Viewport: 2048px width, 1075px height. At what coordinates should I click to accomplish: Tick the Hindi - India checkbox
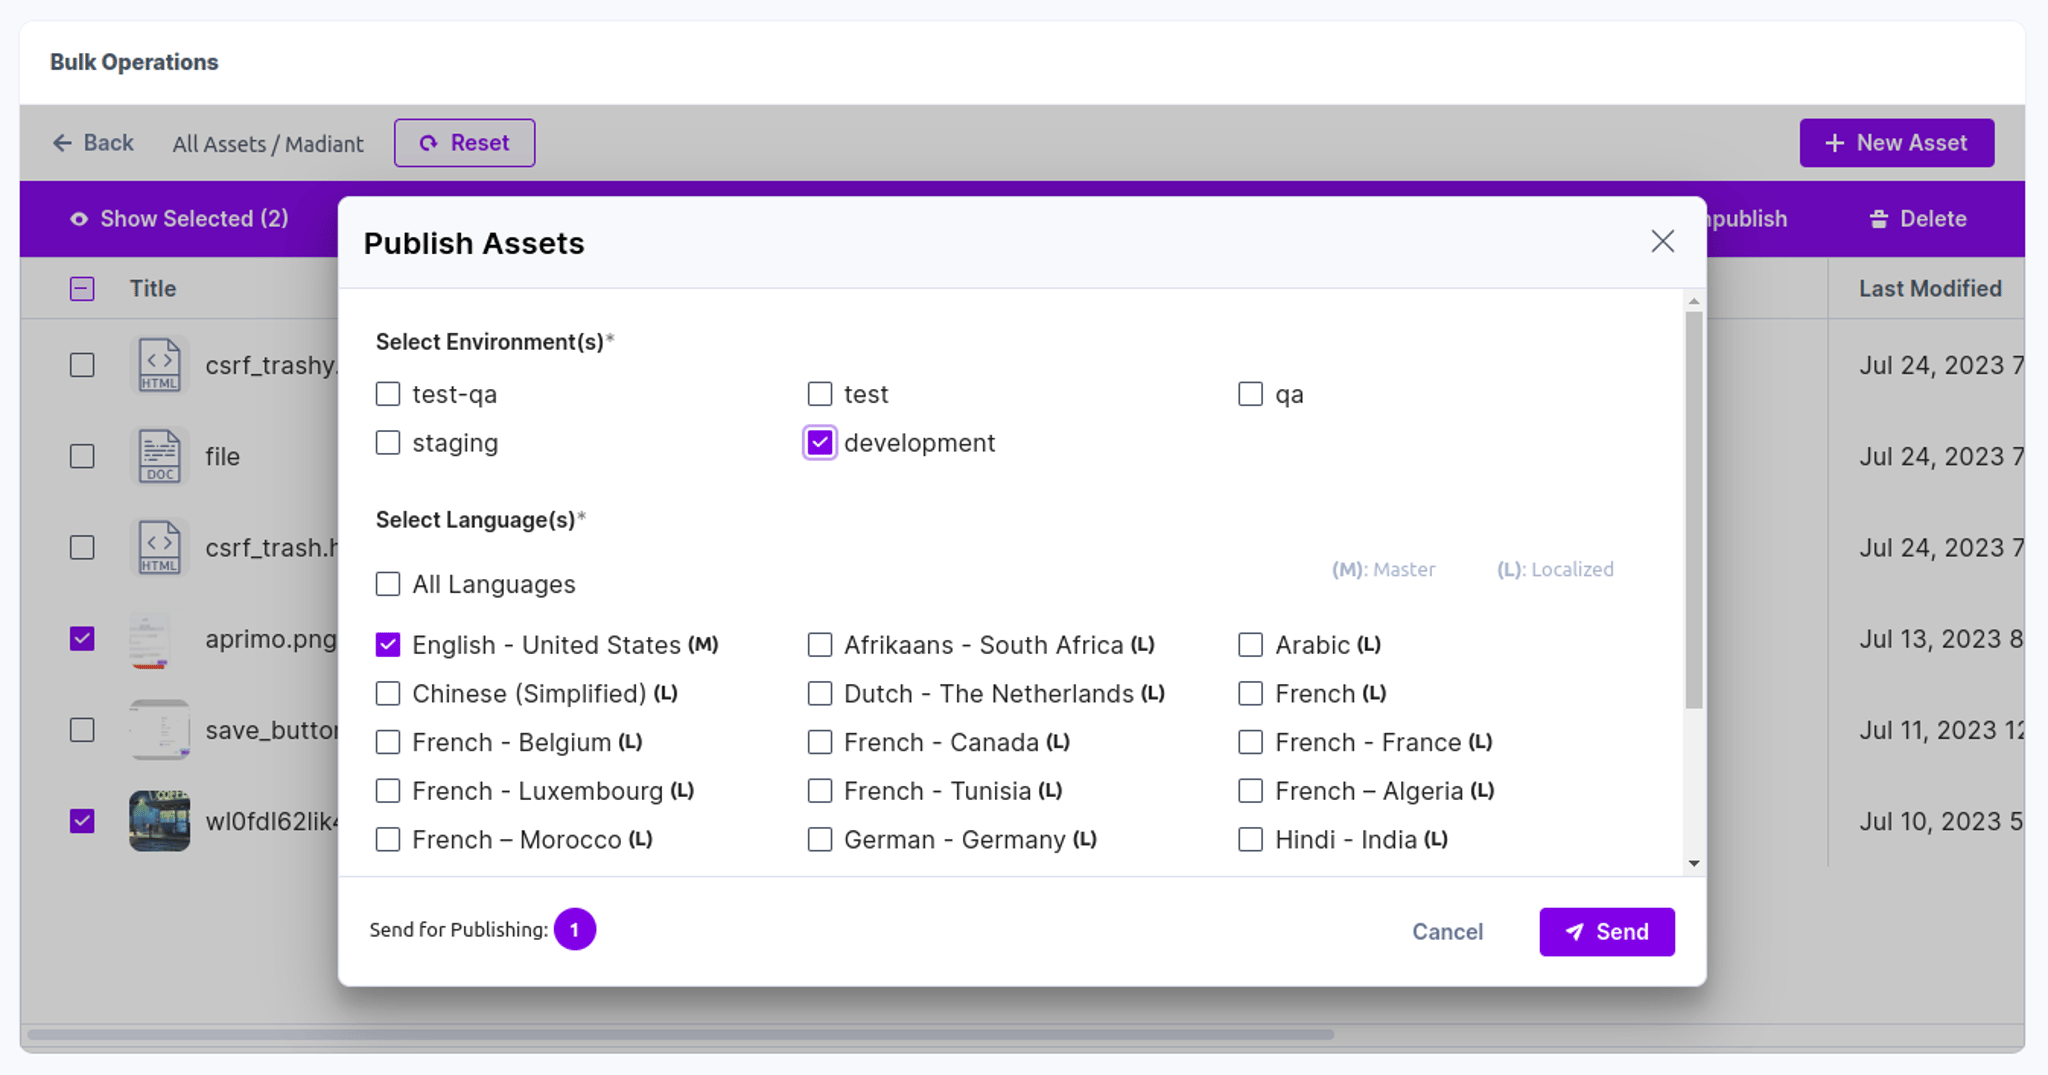pyautogui.click(x=1251, y=839)
